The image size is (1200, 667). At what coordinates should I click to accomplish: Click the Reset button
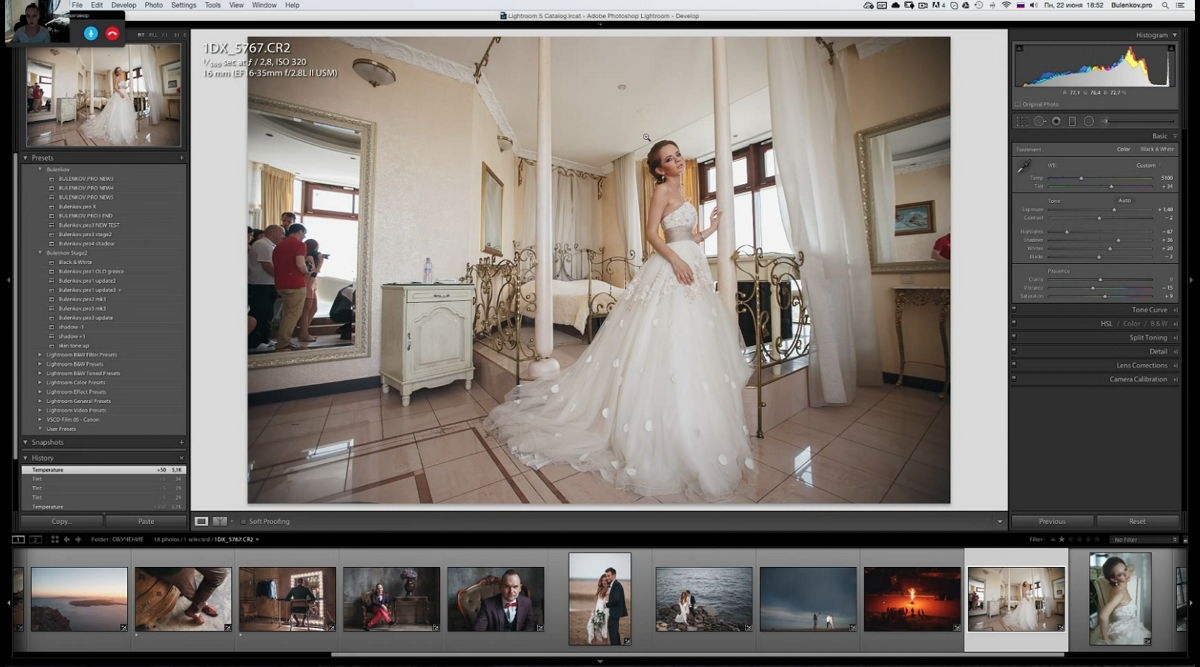click(x=1137, y=521)
